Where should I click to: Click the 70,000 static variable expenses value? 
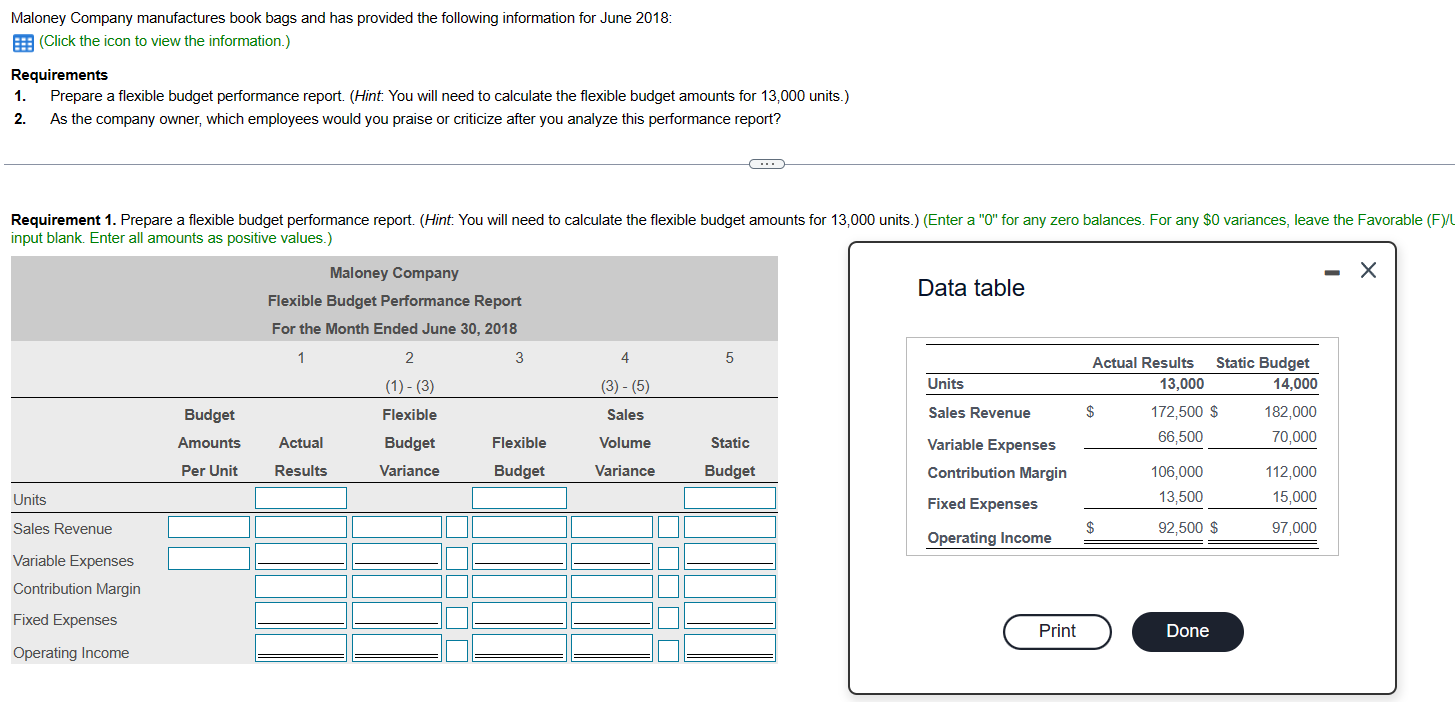click(1294, 437)
